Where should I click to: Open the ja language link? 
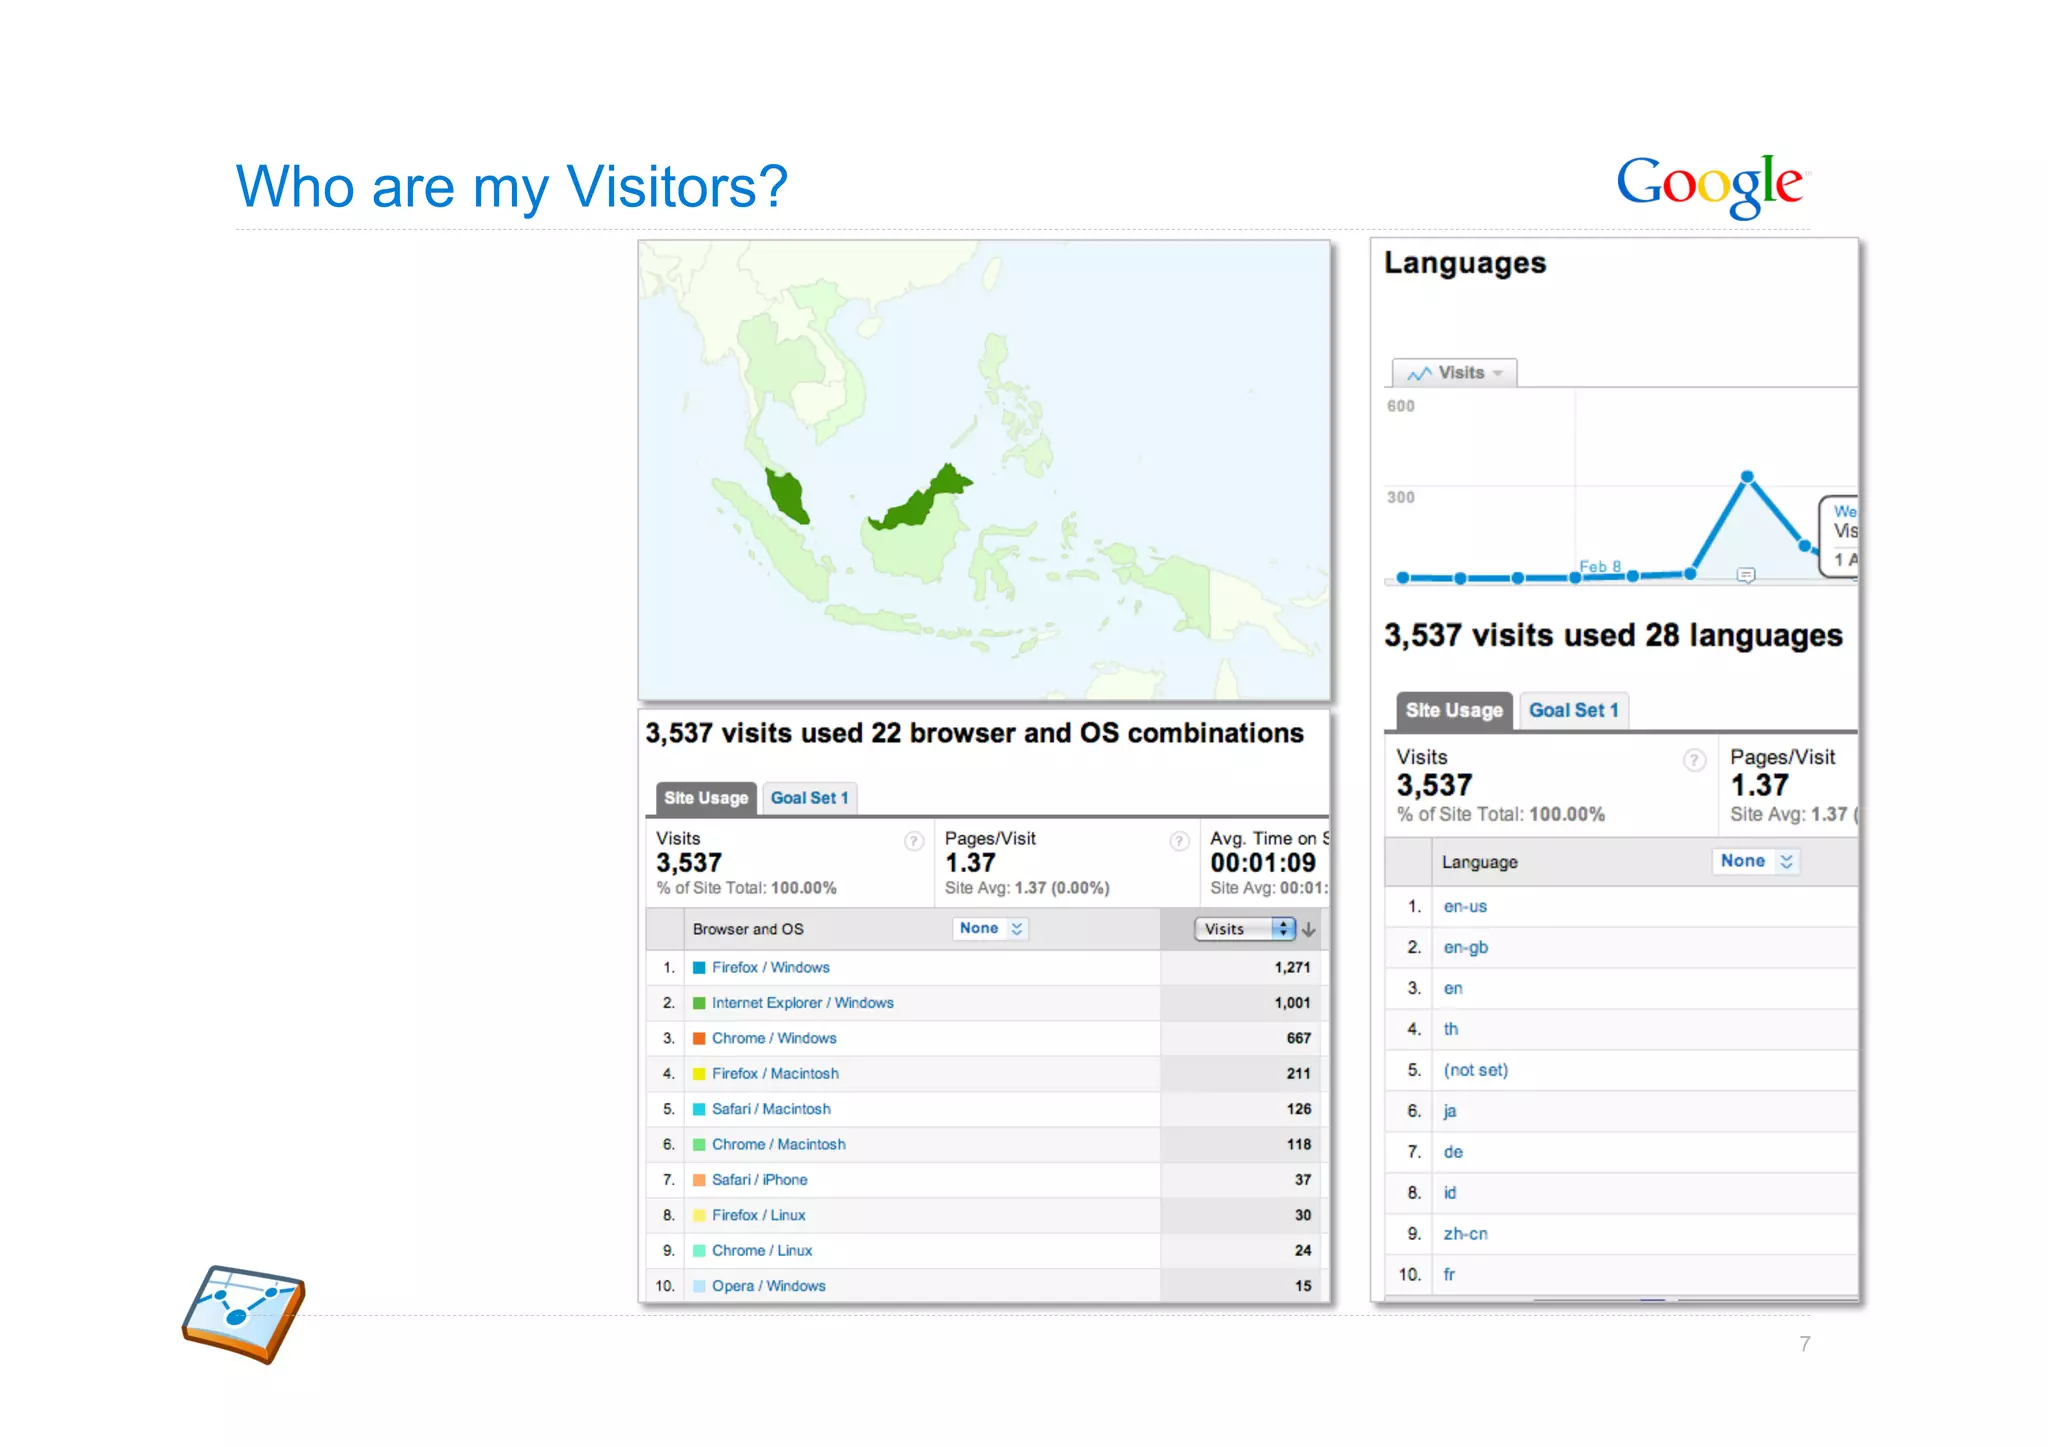click(1450, 1111)
